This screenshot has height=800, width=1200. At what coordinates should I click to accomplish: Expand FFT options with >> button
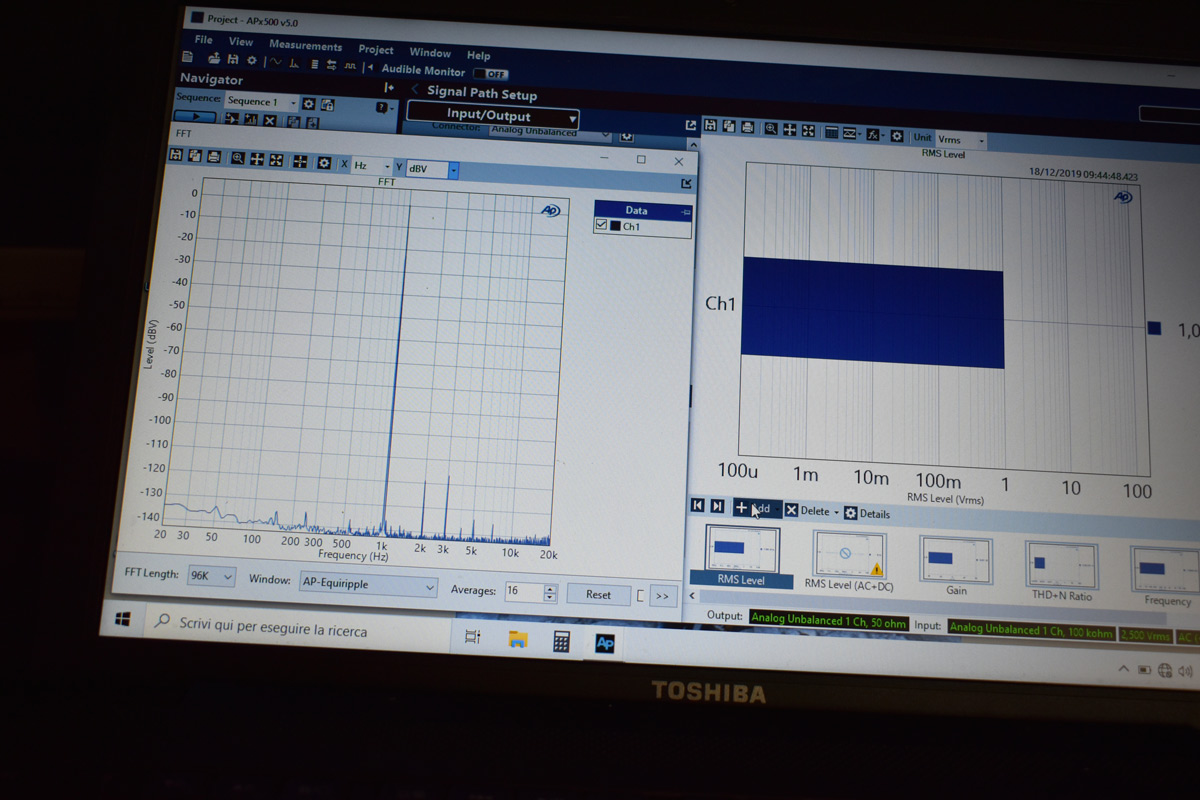tap(661, 597)
